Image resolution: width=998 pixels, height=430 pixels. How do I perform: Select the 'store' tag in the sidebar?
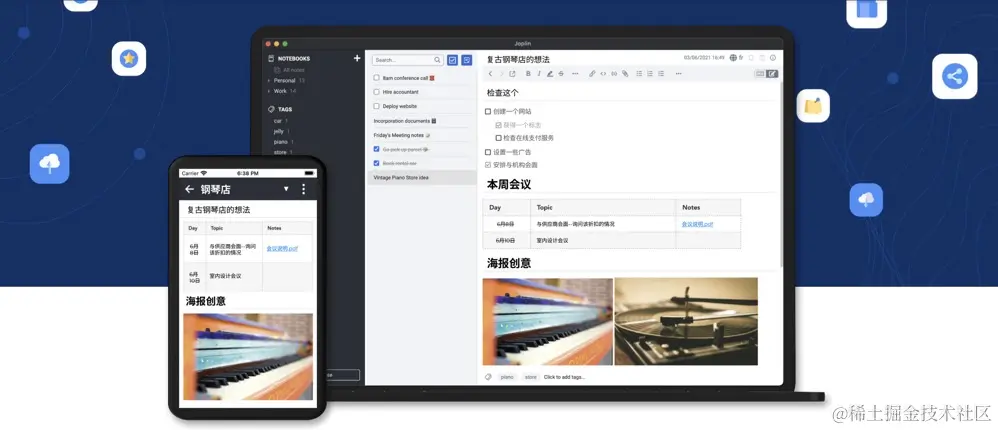pos(280,152)
